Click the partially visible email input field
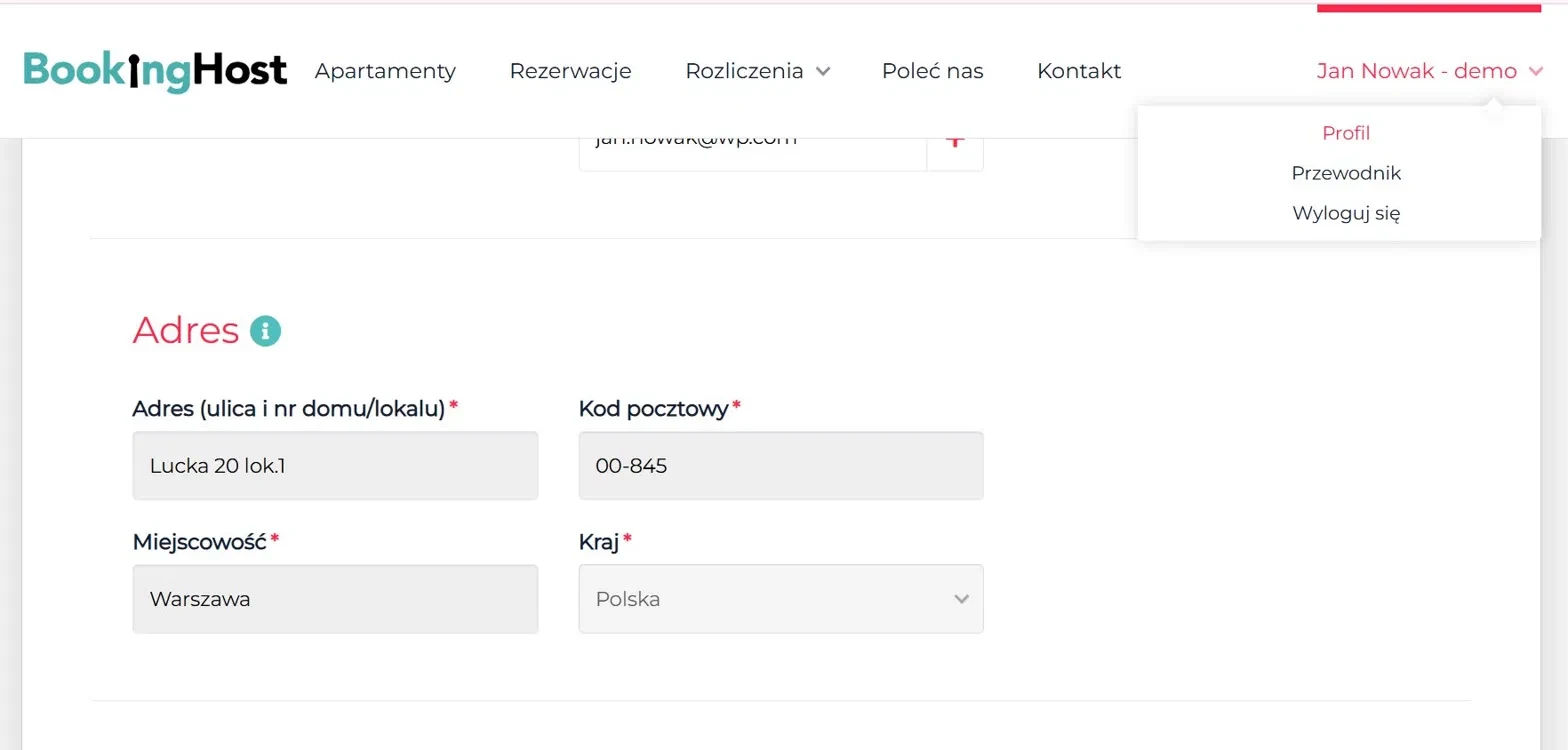1568x750 pixels. tap(752, 153)
